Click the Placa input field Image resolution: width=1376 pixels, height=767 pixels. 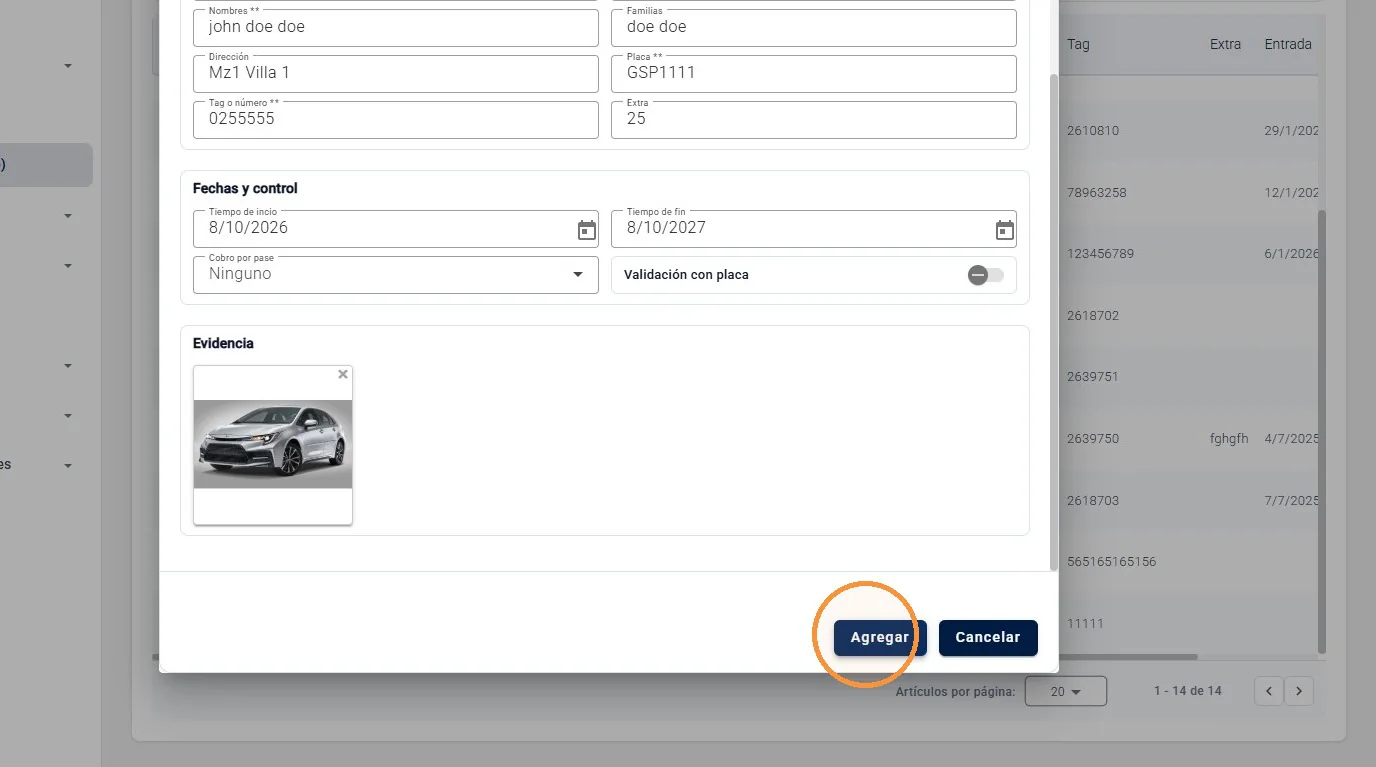pos(814,73)
